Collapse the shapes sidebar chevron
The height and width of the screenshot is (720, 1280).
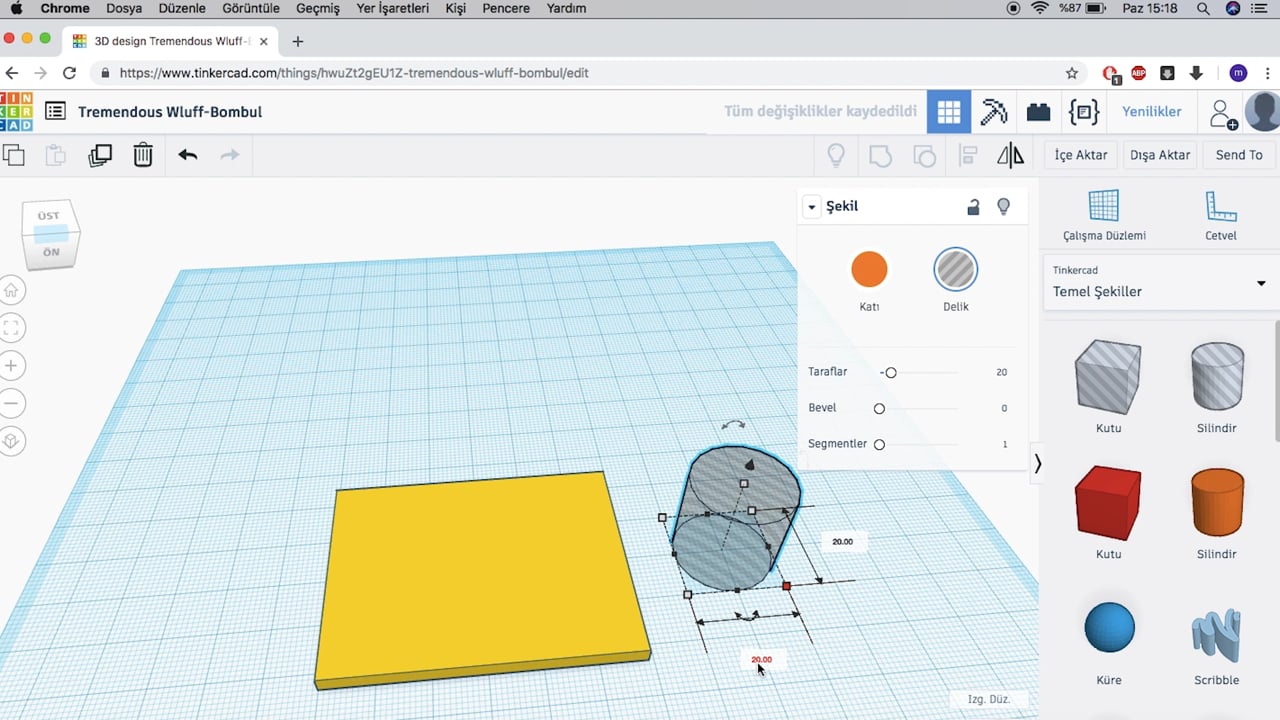[x=1038, y=464]
